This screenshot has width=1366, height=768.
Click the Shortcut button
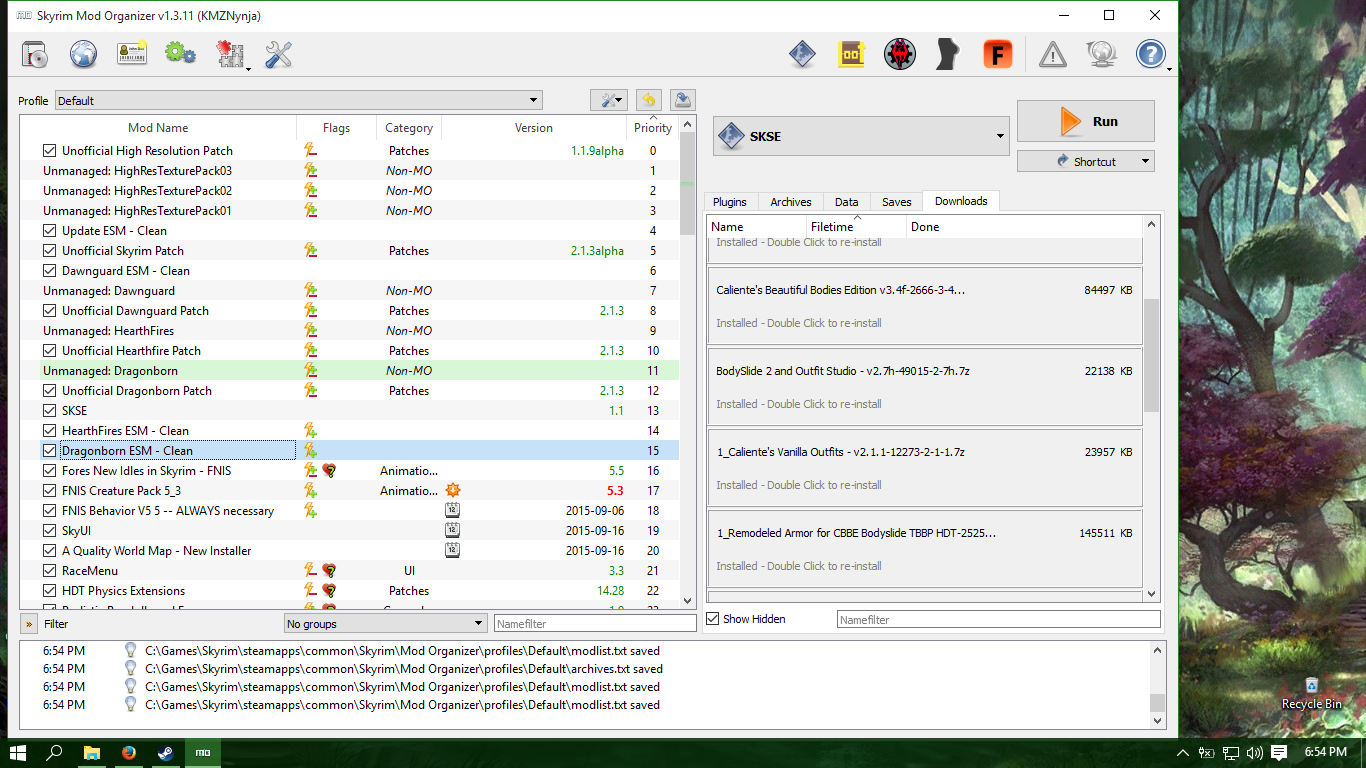1085,161
